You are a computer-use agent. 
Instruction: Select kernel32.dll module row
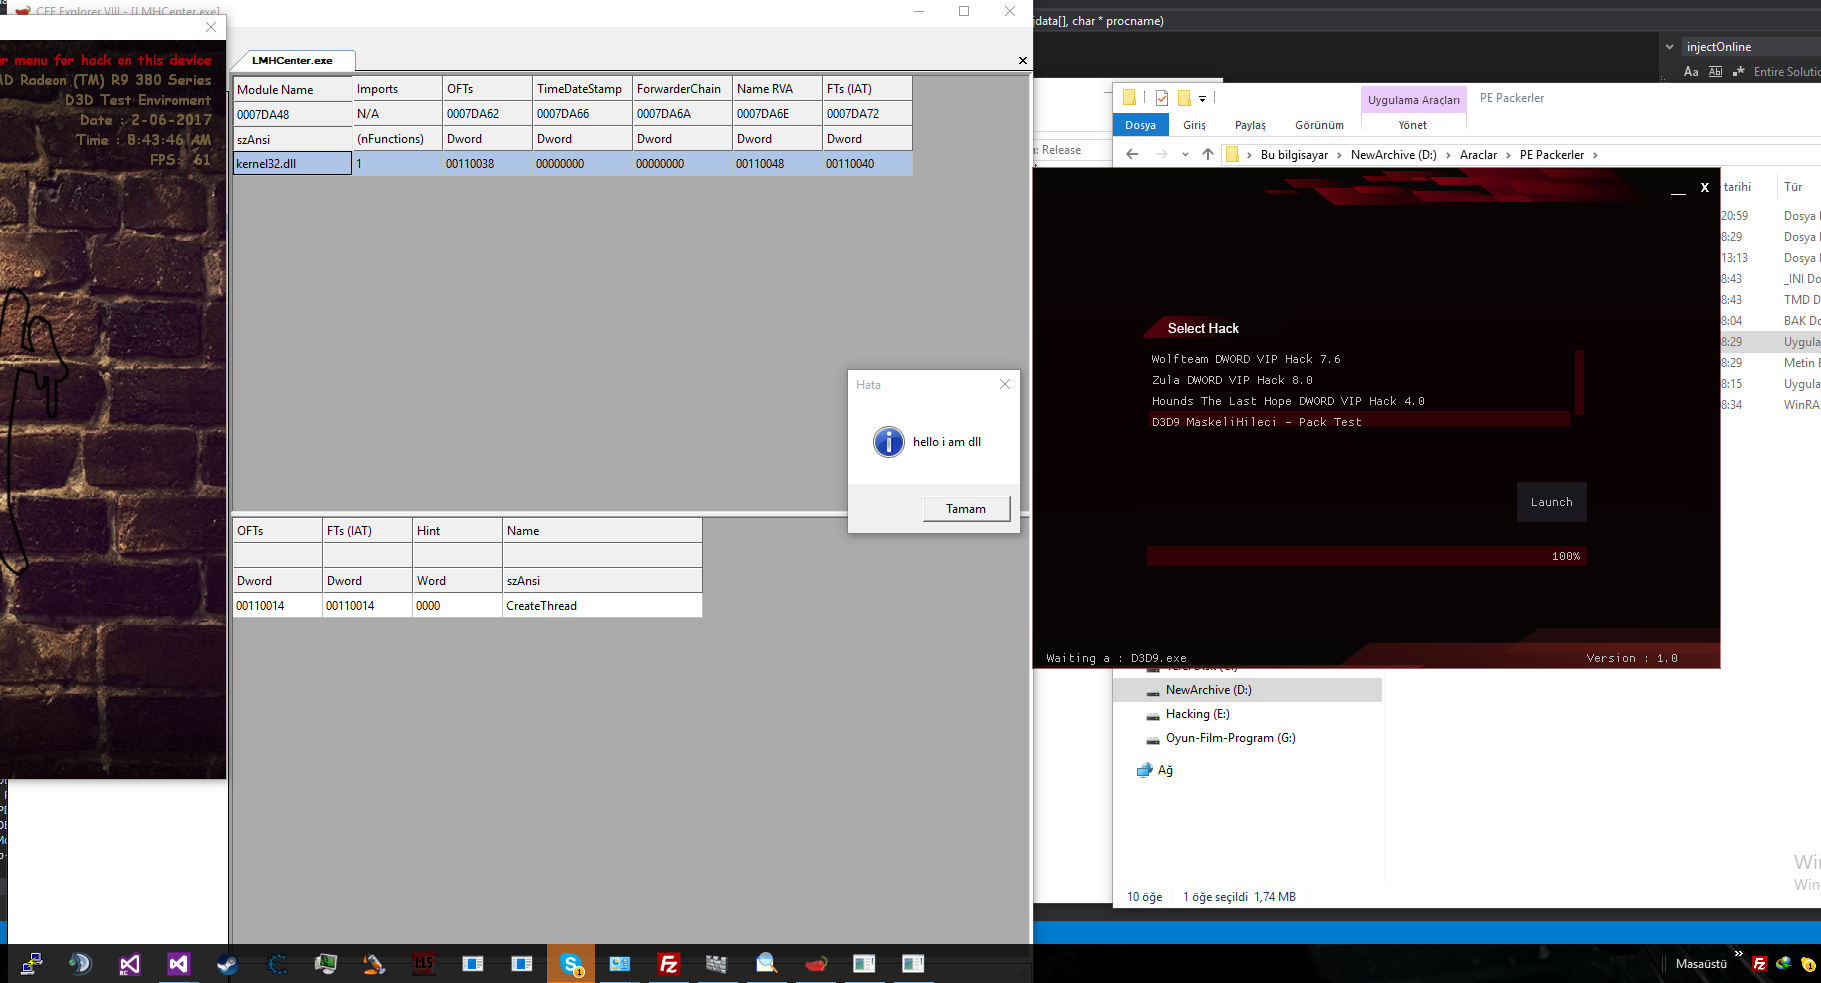coord(572,163)
